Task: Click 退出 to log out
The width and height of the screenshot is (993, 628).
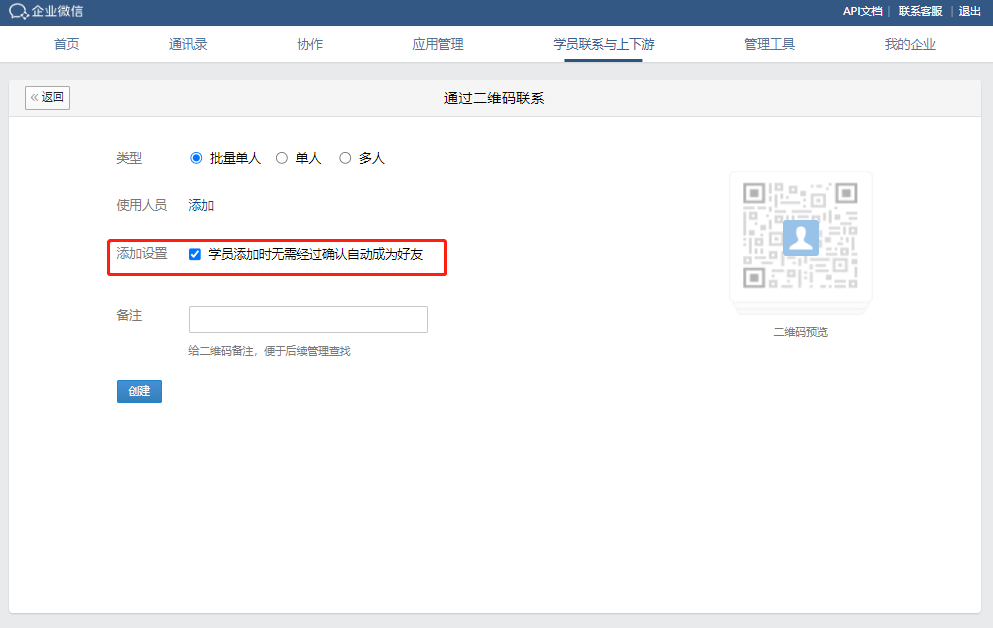Action: point(970,11)
